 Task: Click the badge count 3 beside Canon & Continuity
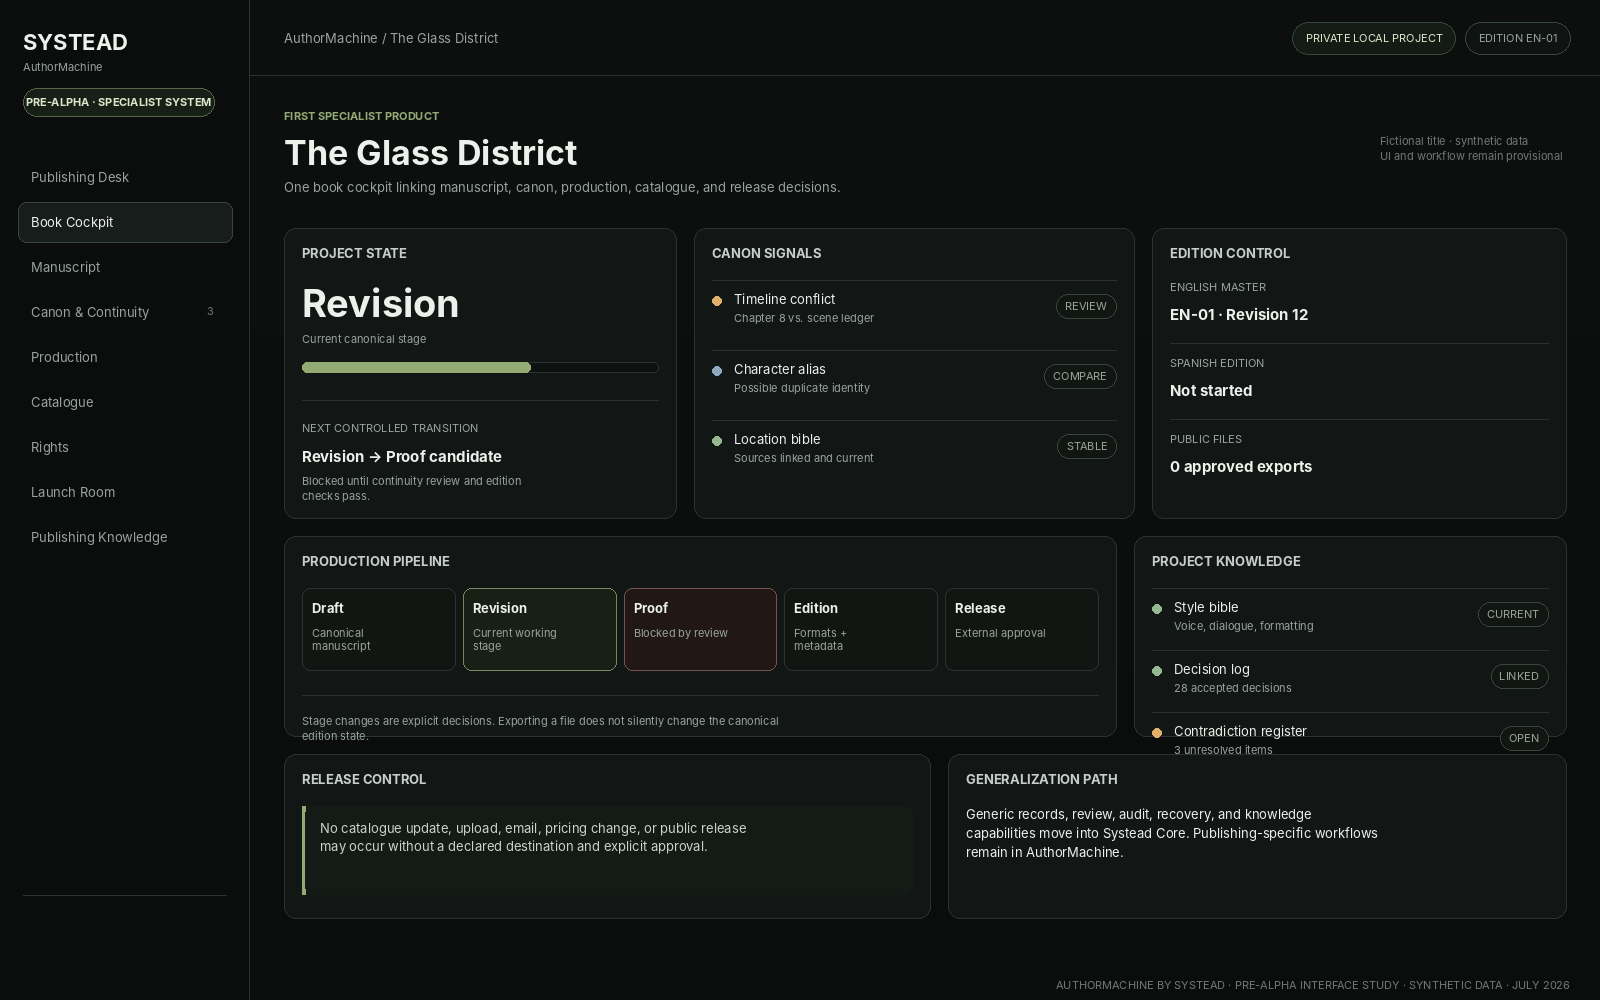210,312
